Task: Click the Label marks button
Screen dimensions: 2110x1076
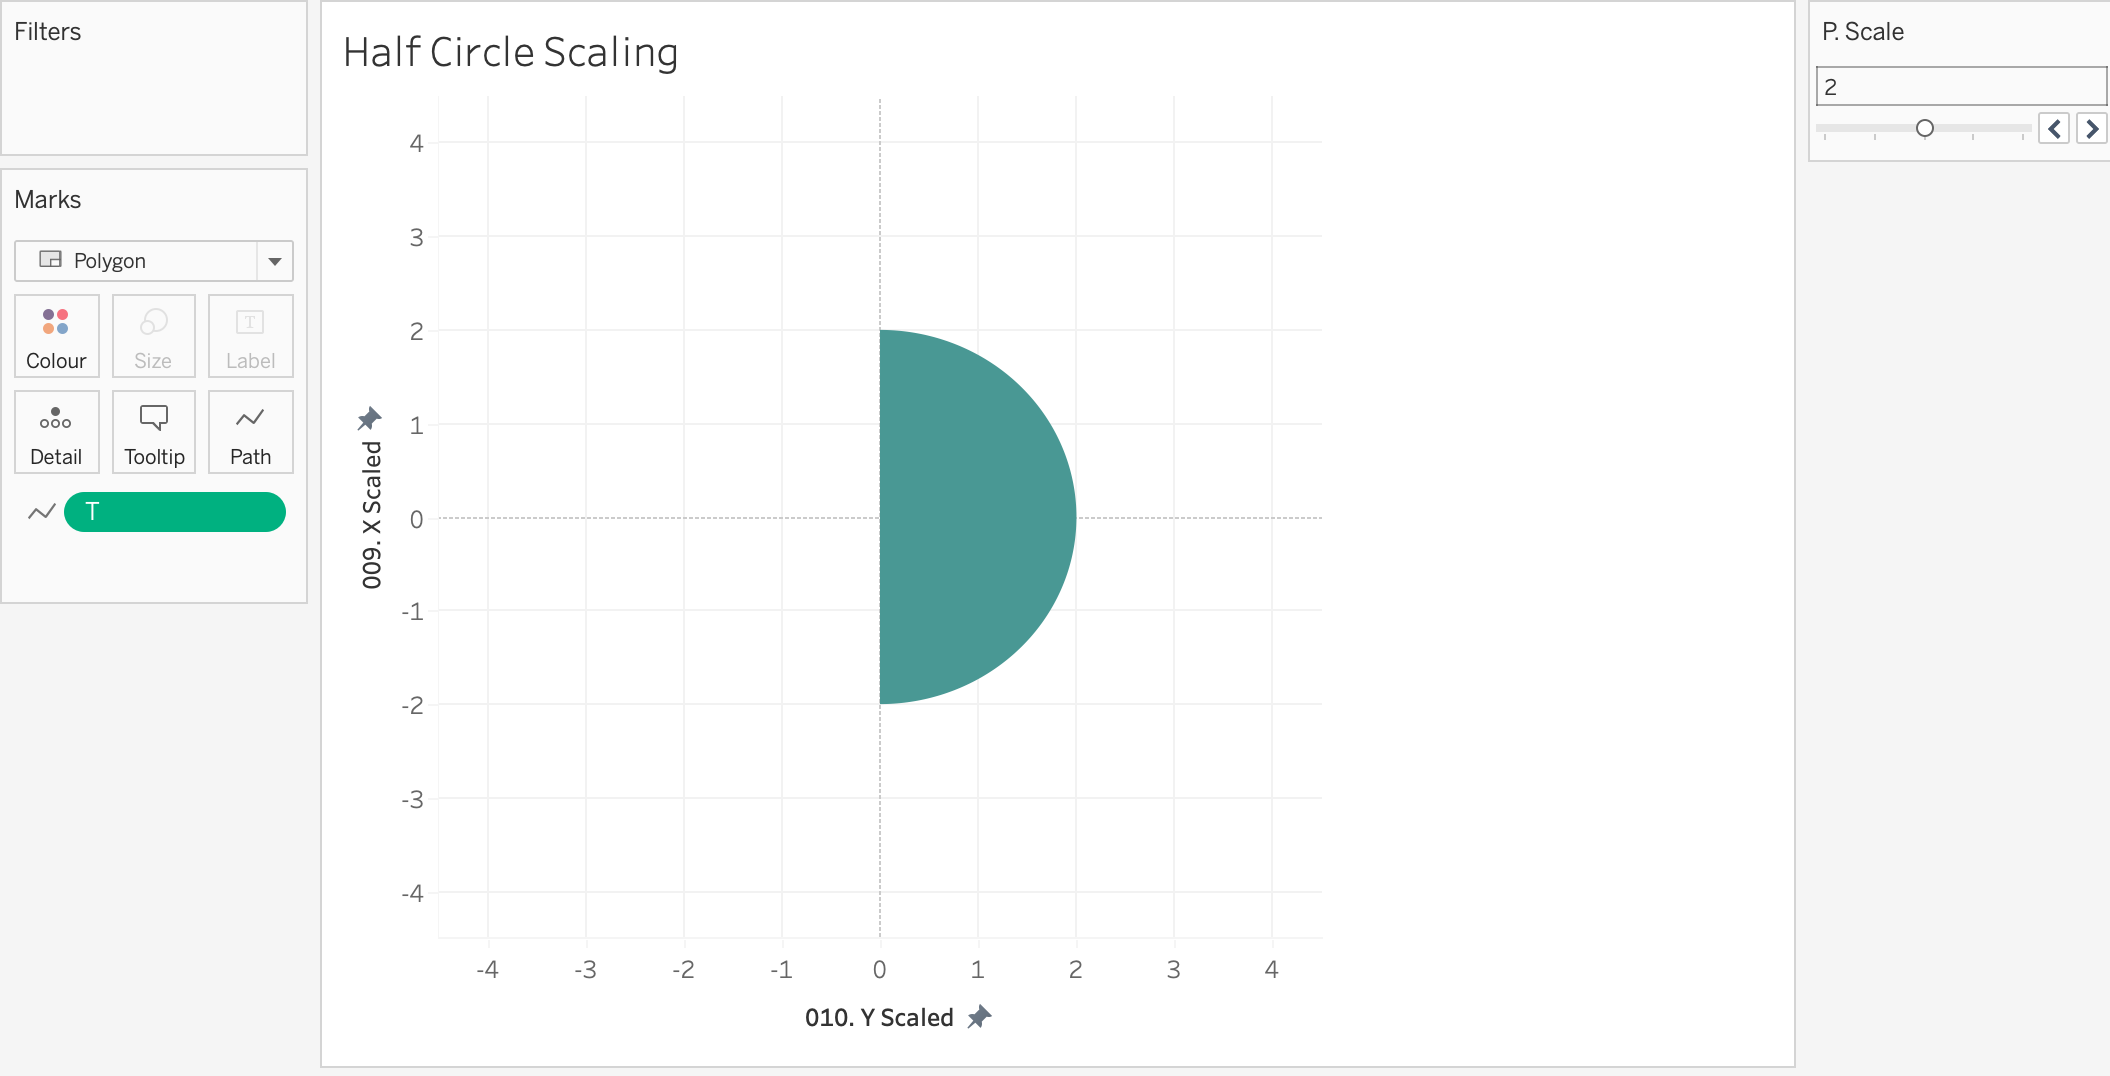Action: pyautogui.click(x=250, y=336)
